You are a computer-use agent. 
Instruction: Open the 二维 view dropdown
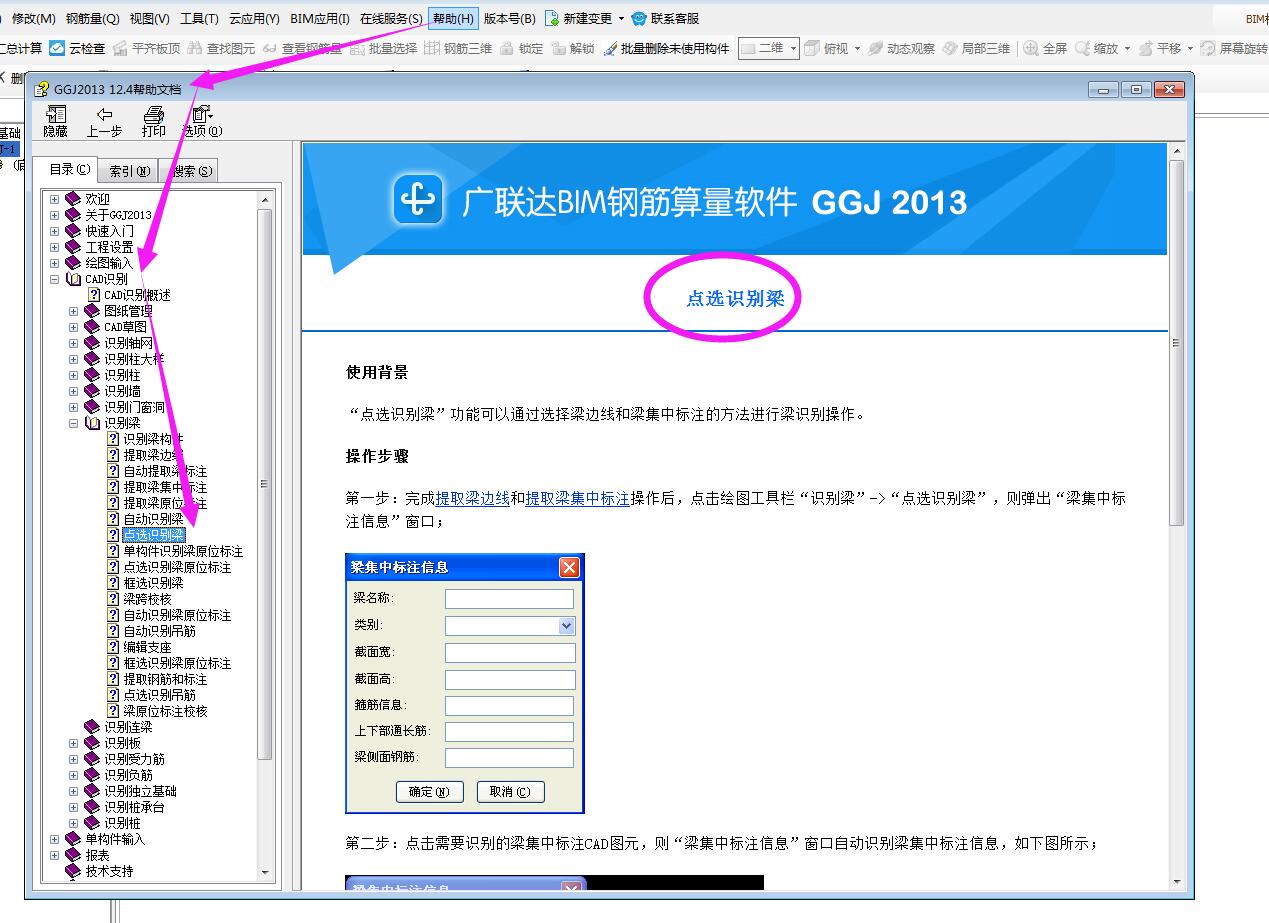click(x=793, y=48)
